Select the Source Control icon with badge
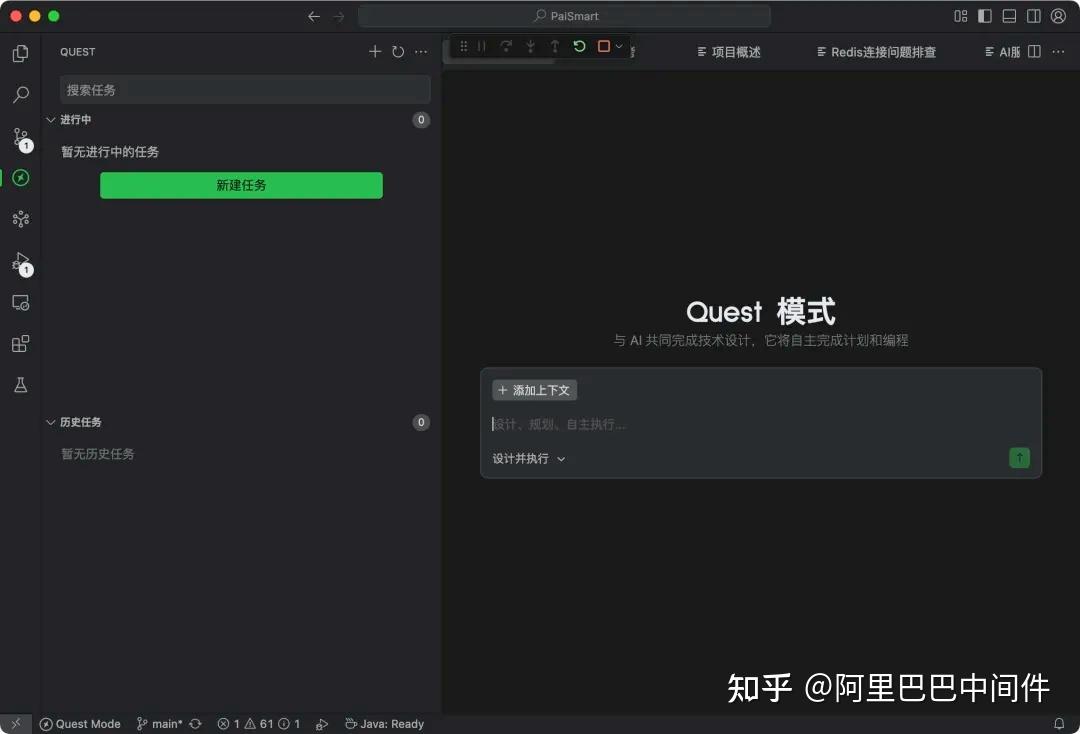The width and height of the screenshot is (1080, 734). [20, 137]
